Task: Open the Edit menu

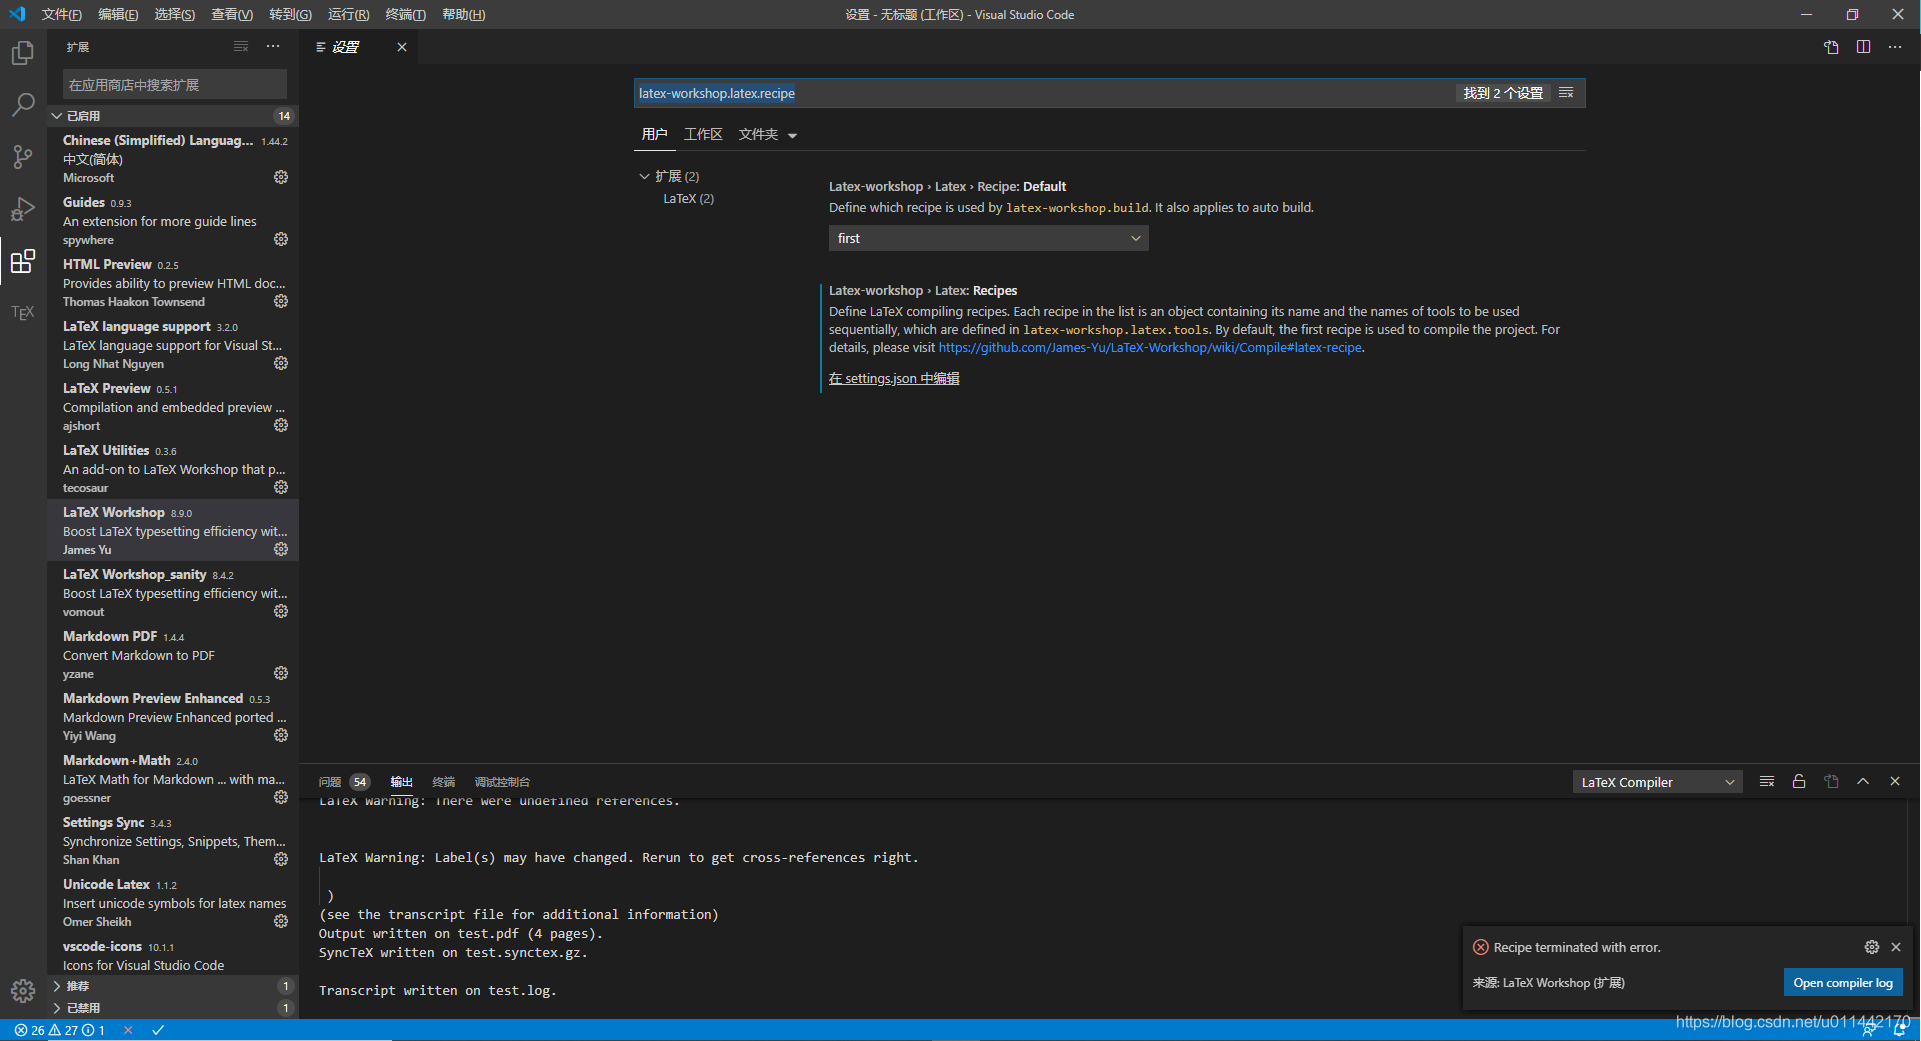Action: coord(118,14)
